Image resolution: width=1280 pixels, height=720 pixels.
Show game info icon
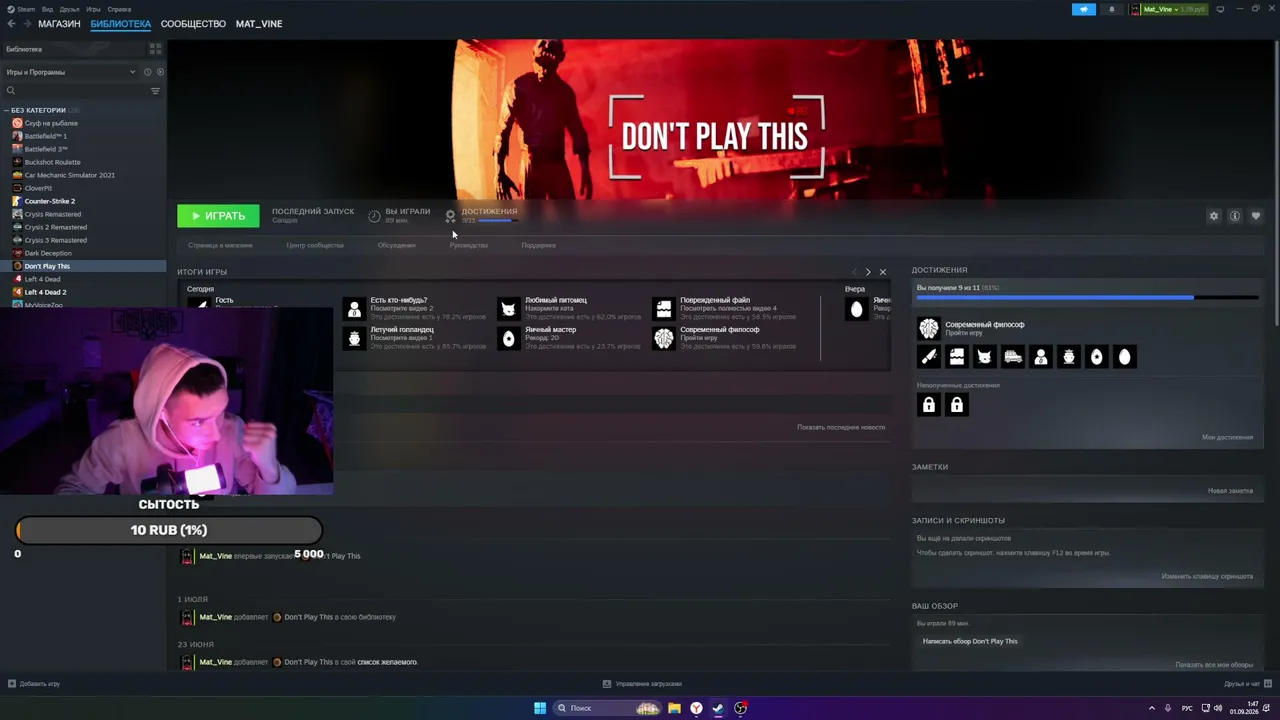(1235, 216)
